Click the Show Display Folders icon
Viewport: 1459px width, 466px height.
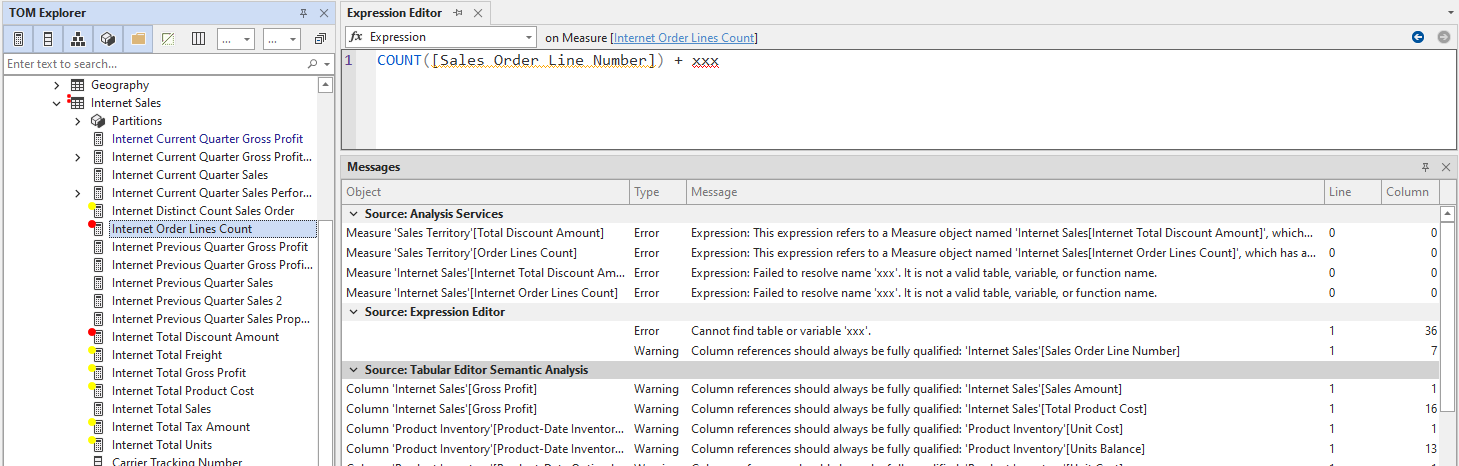[138, 39]
